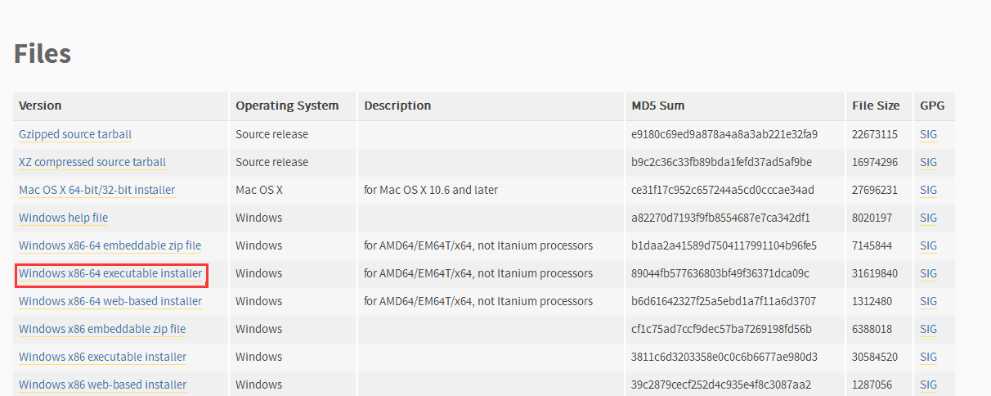991x396 pixels.
Task: Open Windows x86-64 web-based installer link
Action: [111, 301]
